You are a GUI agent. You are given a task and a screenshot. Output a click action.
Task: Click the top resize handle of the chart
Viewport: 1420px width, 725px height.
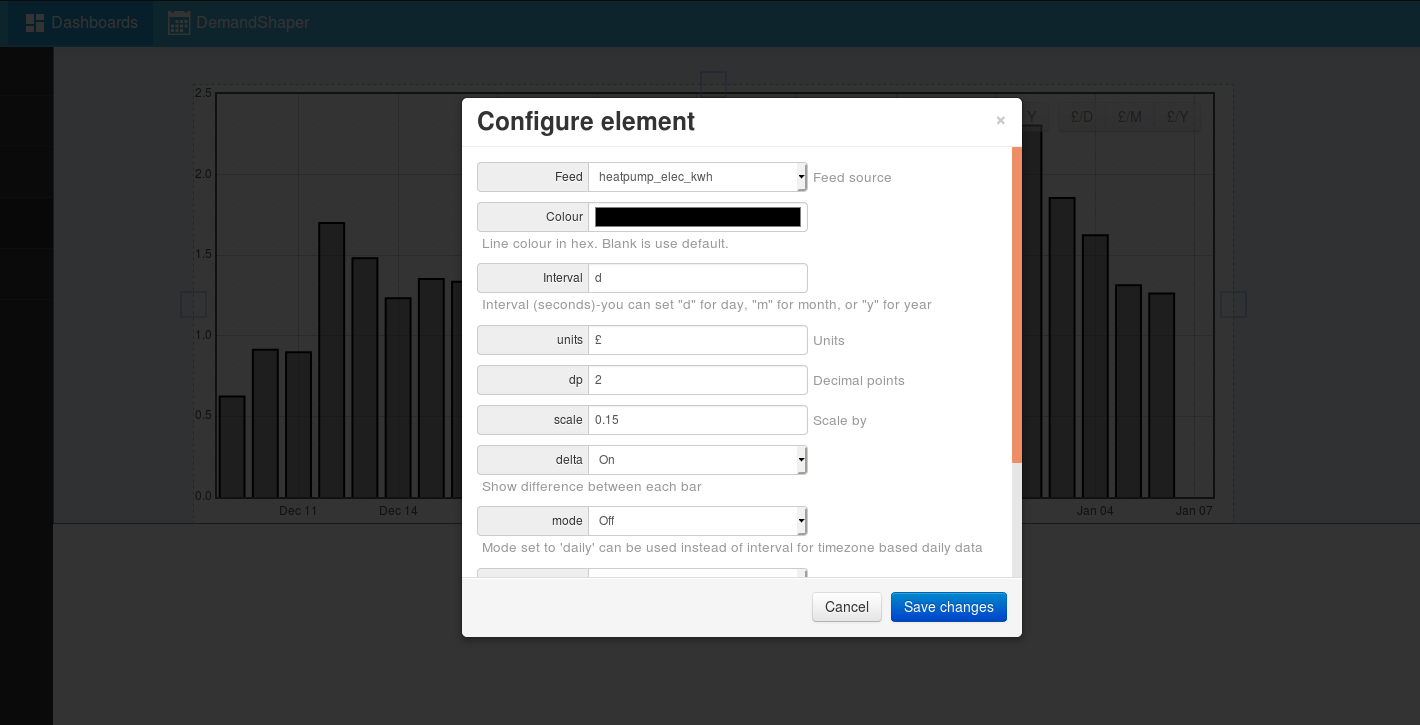[x=713, y=83]
